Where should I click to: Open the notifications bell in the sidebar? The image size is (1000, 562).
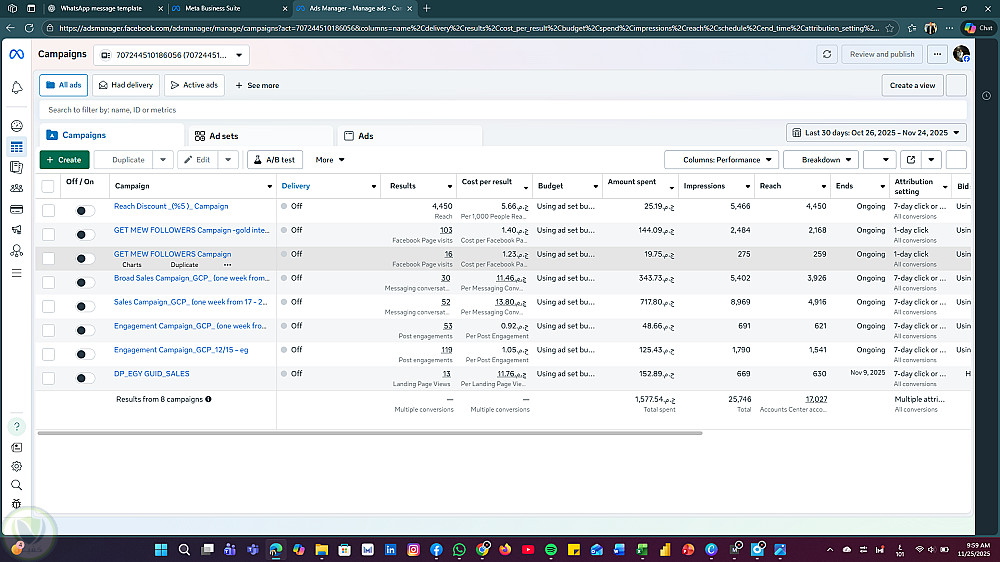coord(17,87)
